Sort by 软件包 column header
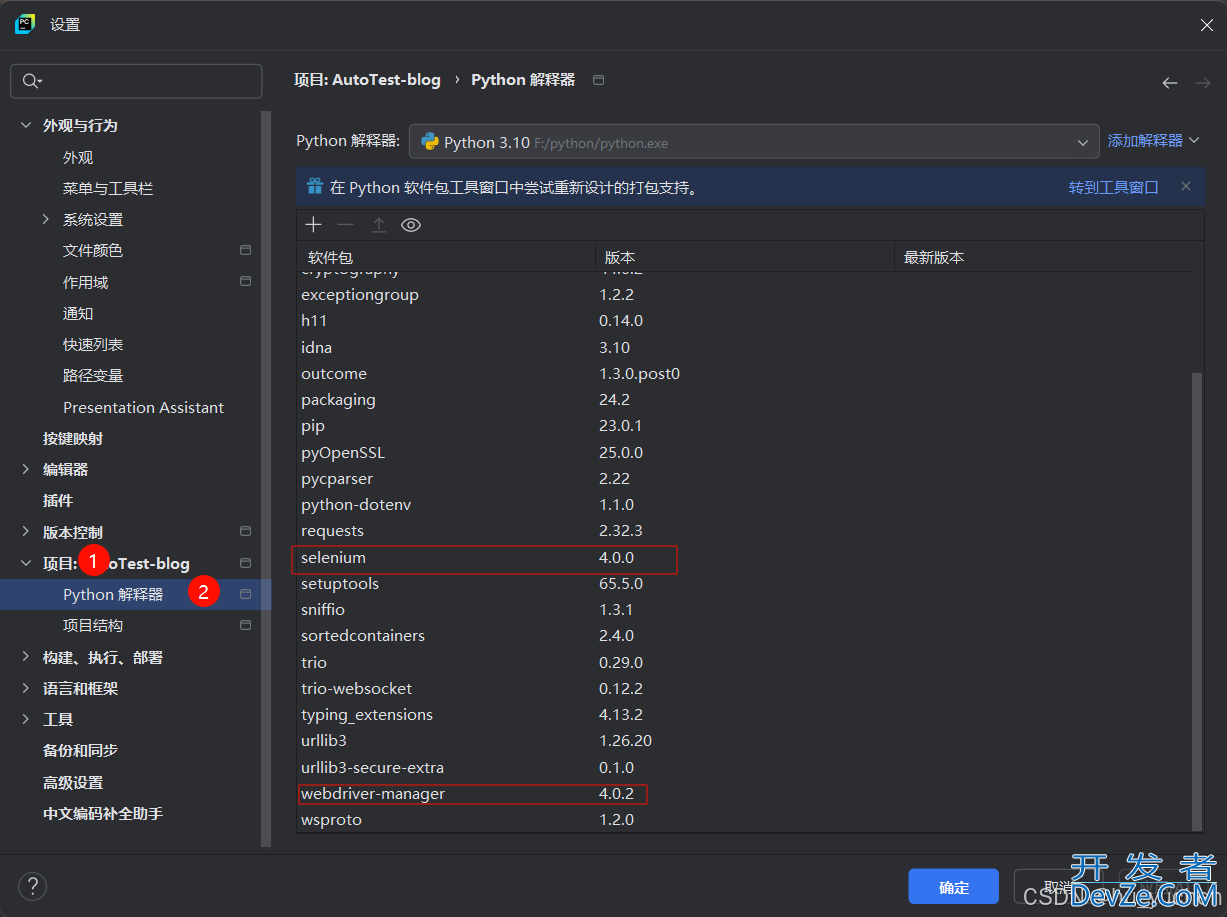 click(x=446, y=257)
